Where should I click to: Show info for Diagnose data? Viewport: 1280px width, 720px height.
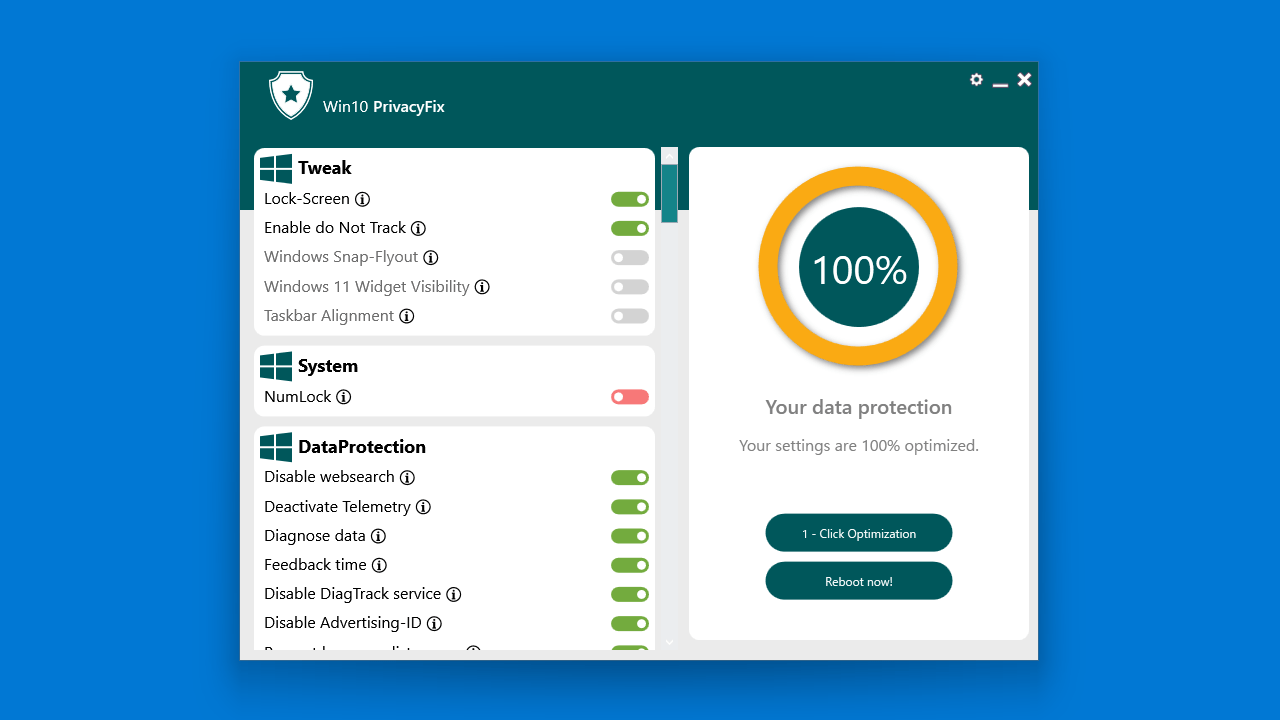378,536
